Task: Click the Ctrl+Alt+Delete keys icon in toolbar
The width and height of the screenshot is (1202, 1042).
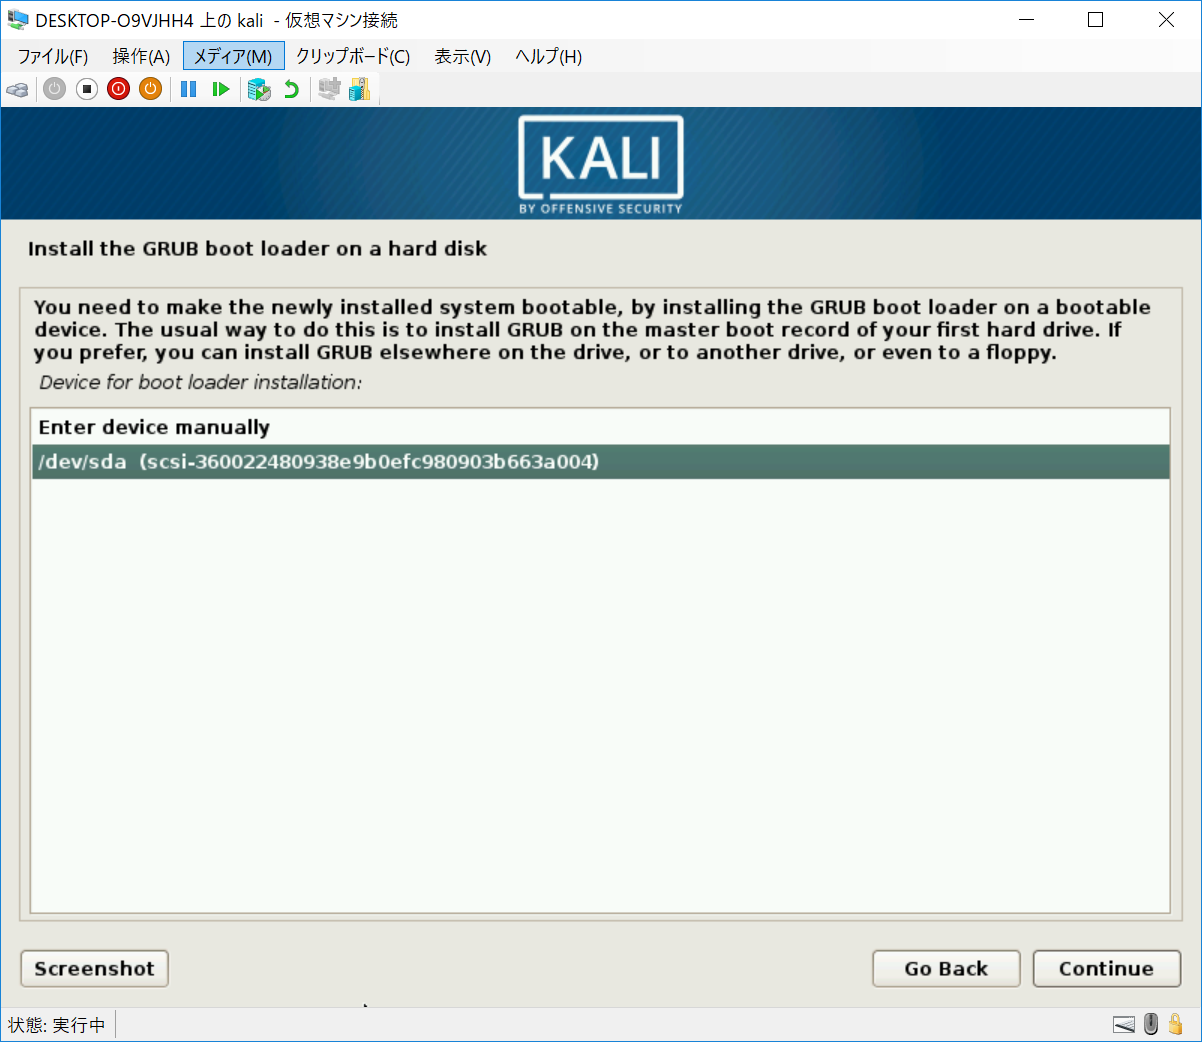Action: tap(17, 90)
